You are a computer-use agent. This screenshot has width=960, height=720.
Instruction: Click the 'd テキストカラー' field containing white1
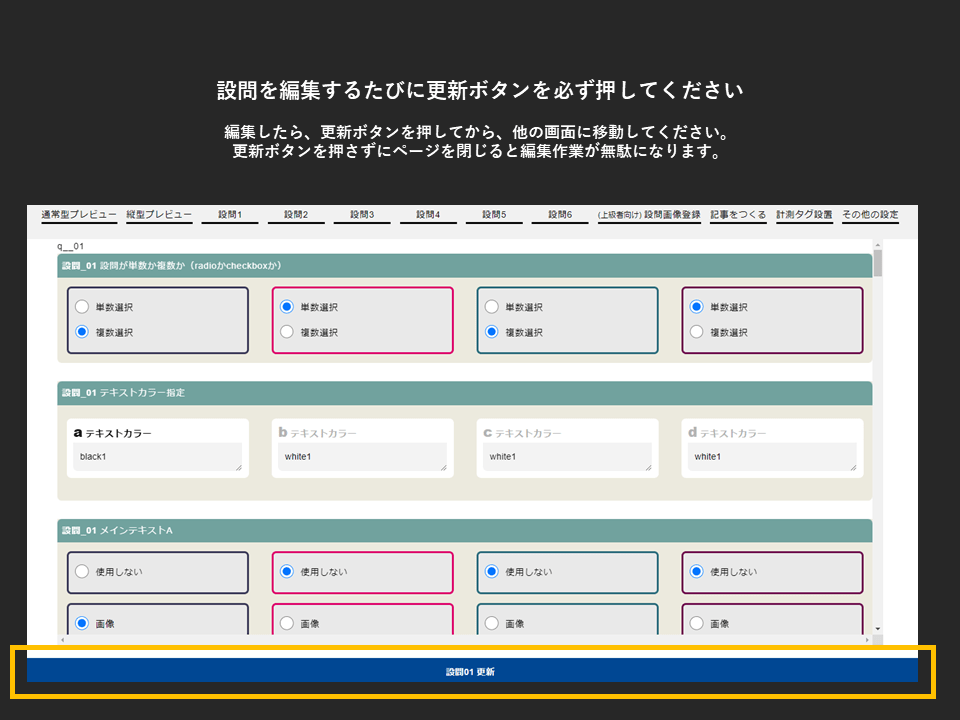[x=771, y=457]
